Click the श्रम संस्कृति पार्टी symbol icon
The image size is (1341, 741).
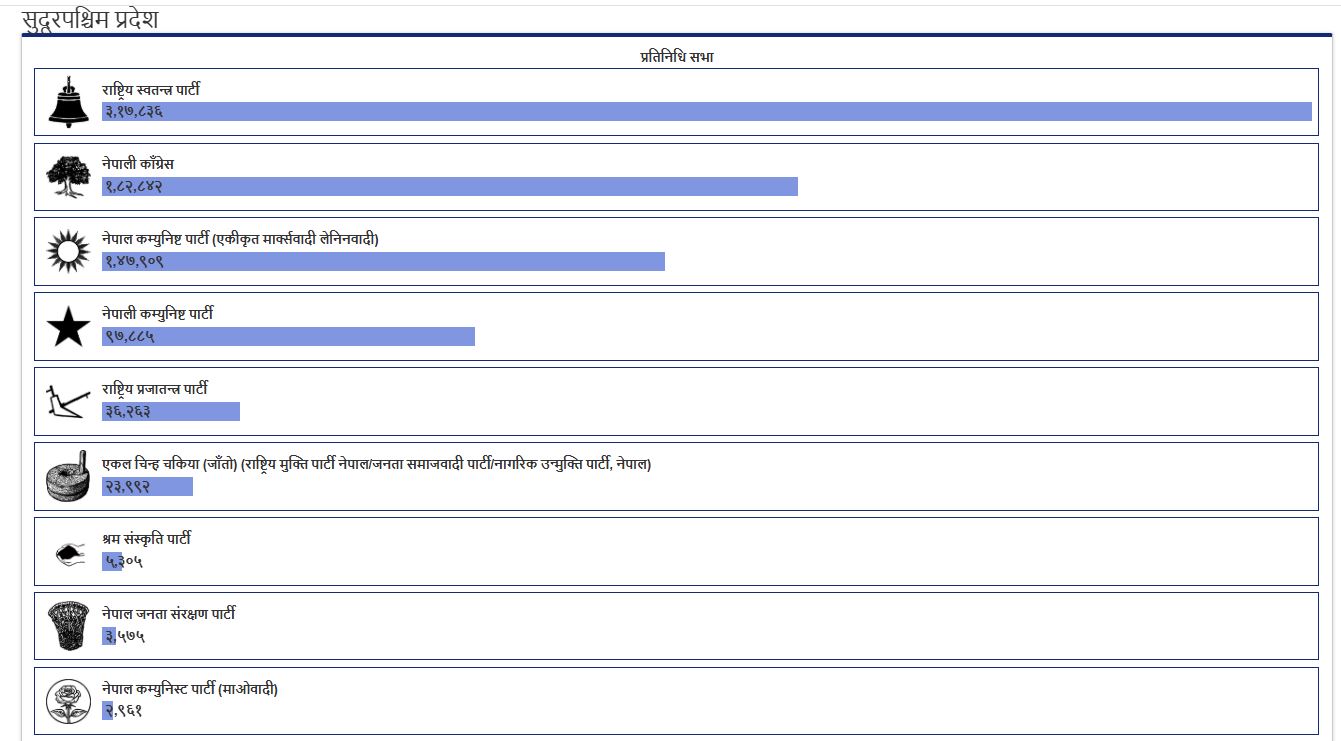[68, 552]
